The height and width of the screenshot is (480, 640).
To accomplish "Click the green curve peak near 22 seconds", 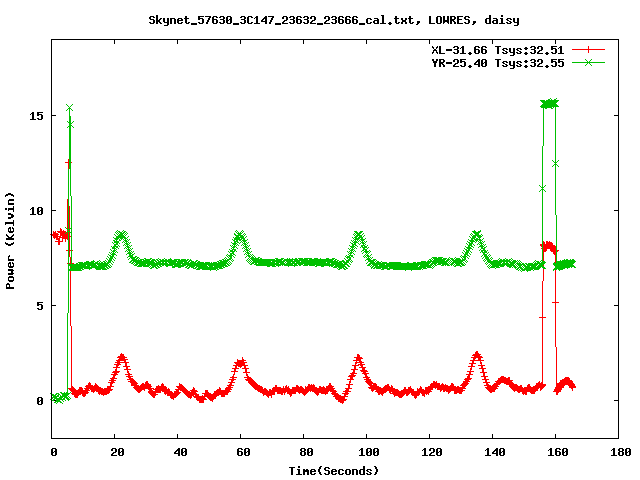I will (121, 235).
